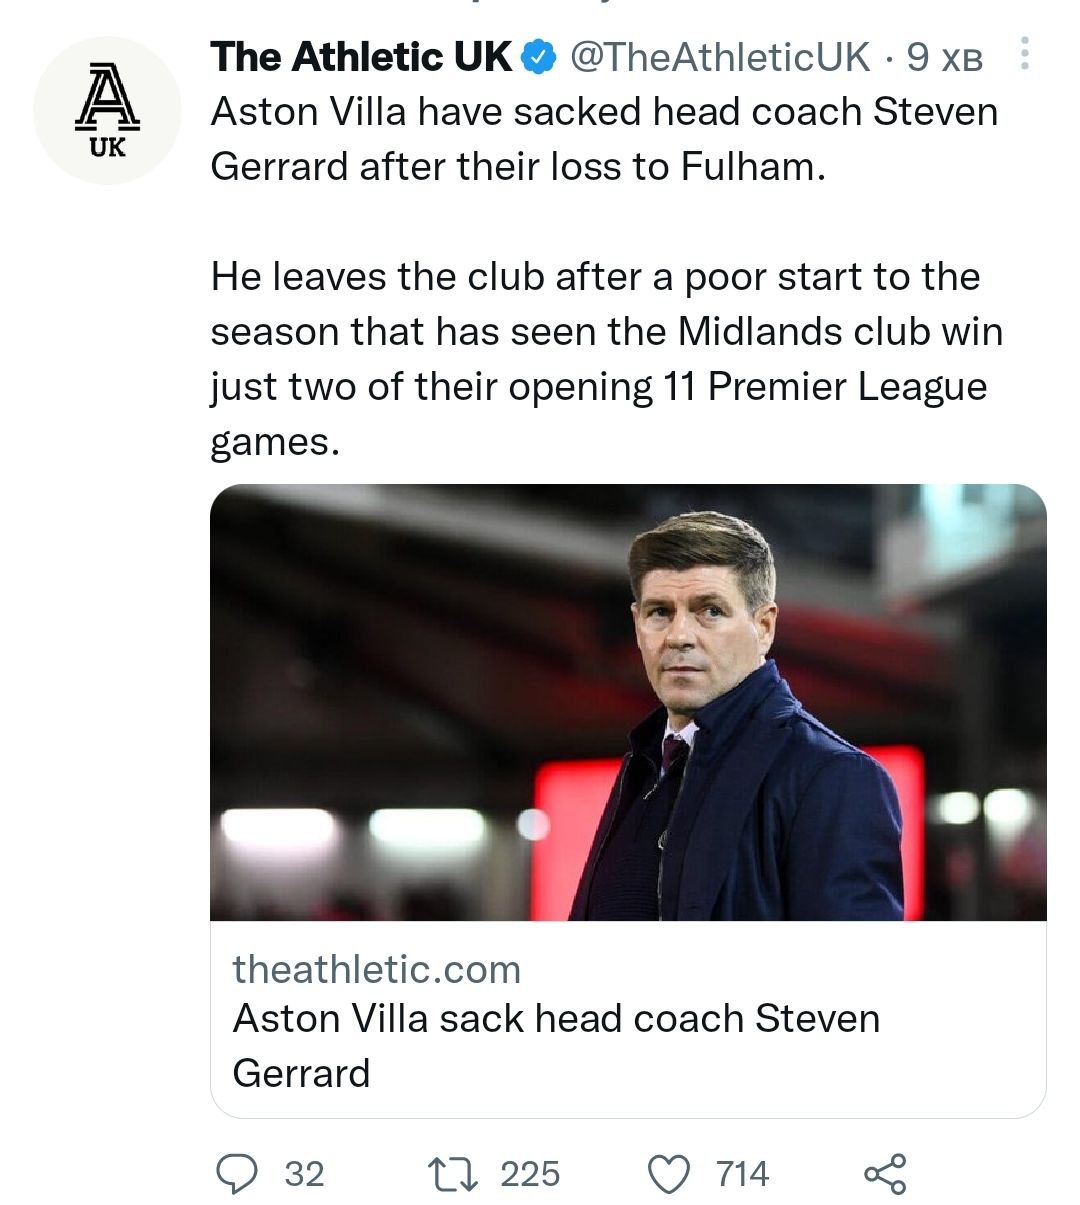Click the 714 likes count
Image resolution: width=1080 pixels, height=1205 pixels.
(743, 1173)
